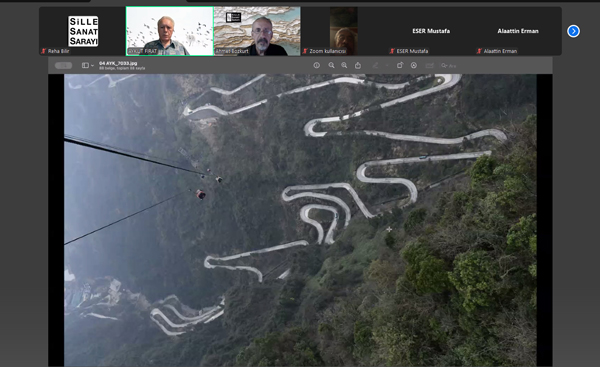Click the Alaattin Erman participant tile
The image size is (600, 367).
click(518, 31)
